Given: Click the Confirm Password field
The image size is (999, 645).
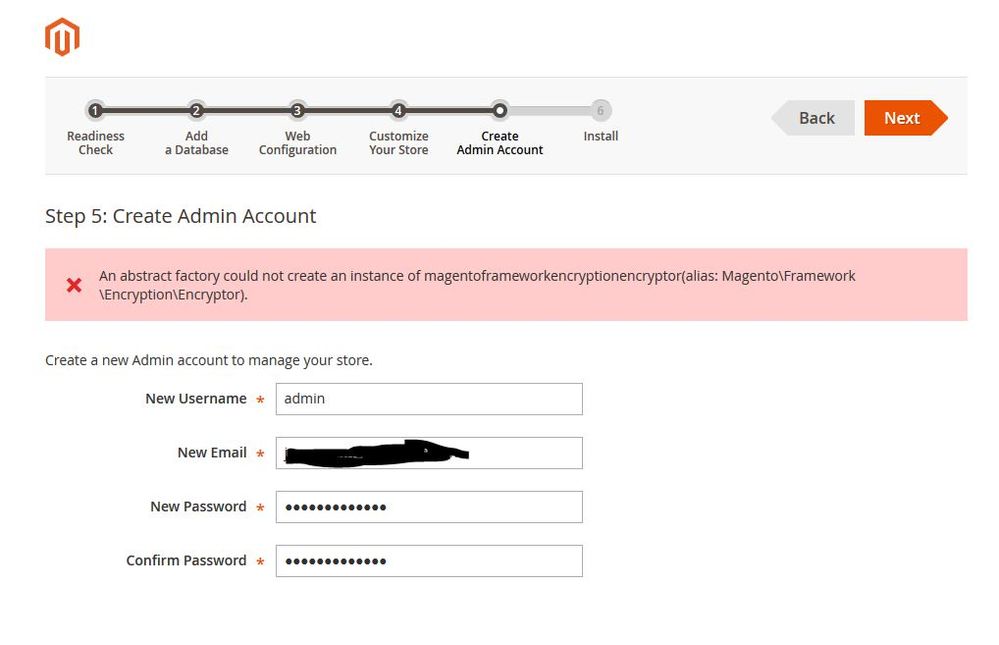Looking at the screenshot, I should pos(428,561).
